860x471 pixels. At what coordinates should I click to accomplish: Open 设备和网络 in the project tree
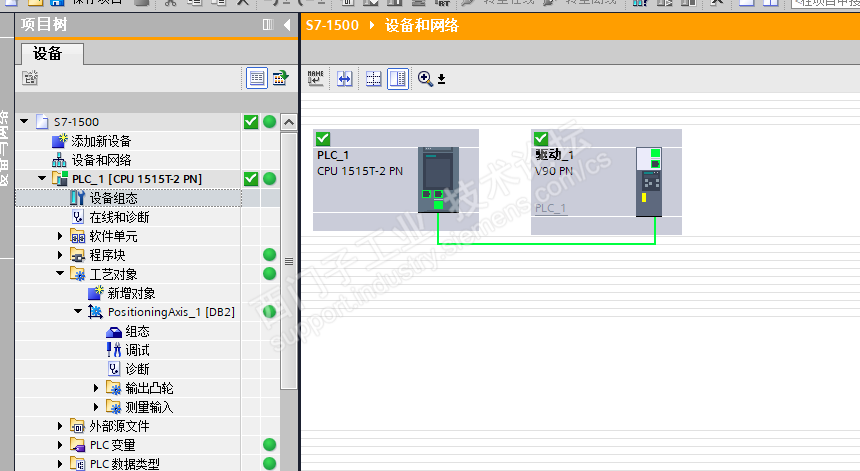pyautogui.click(x=101, y=160)
